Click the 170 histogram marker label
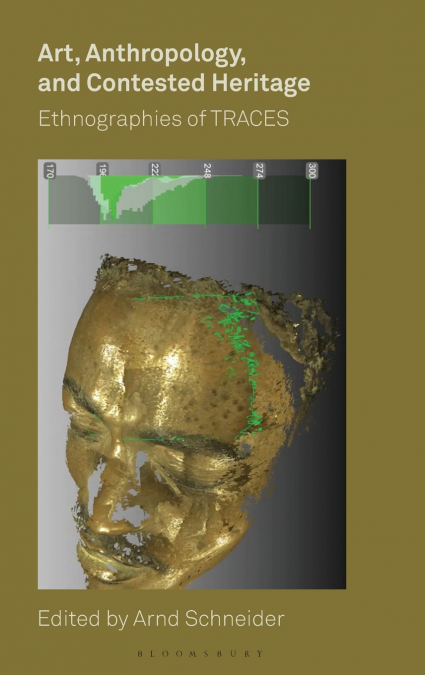The height and width of the screenshot is (675, 425). 50,170
